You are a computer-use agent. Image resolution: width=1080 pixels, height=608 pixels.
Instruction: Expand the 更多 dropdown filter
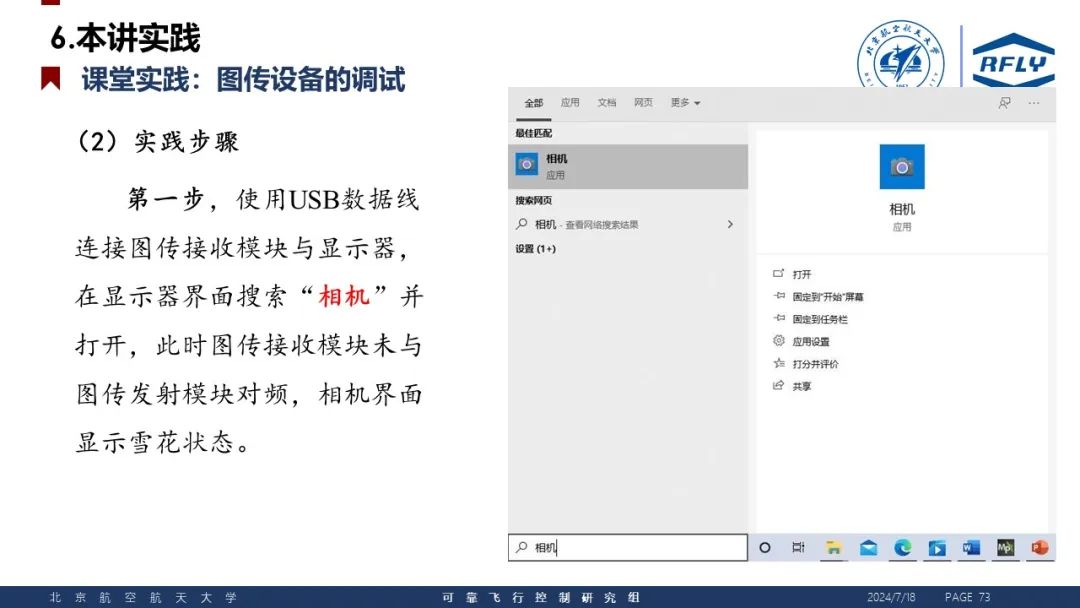[x=685, y=103]
